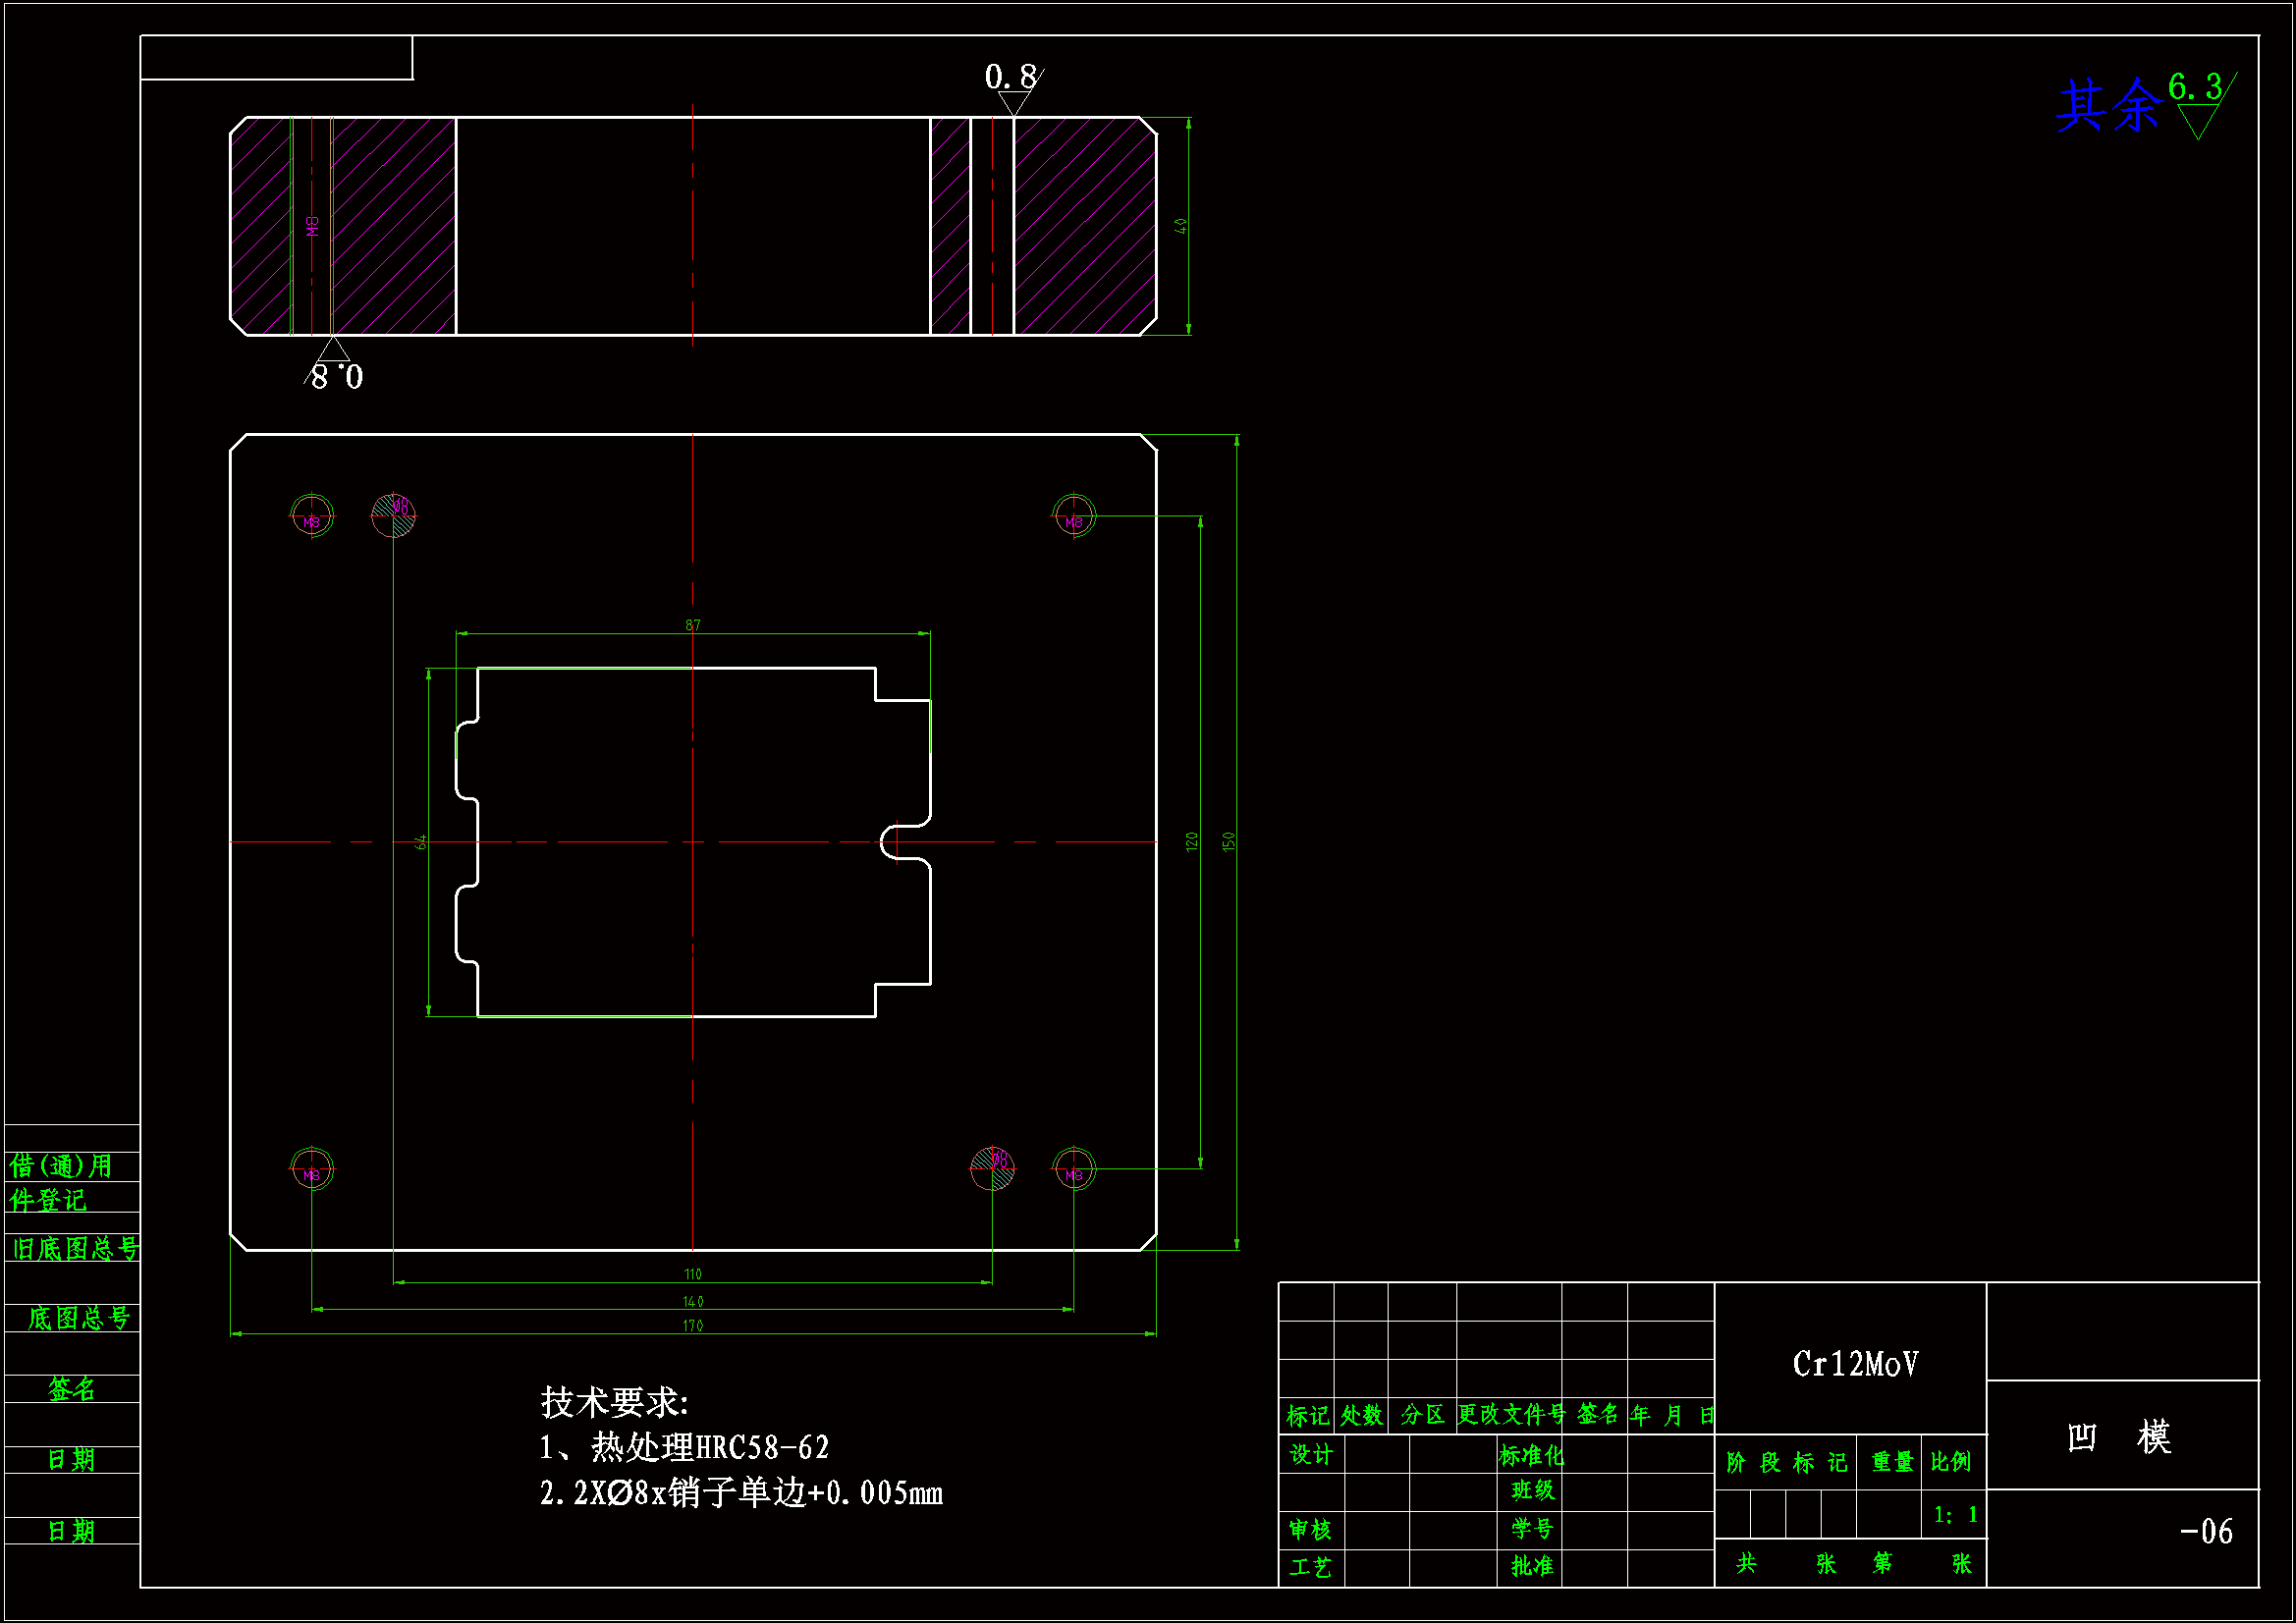Screen dimensions: 2296x1623
Task: Click the 110 pin hole spacing dimension
Action: (x=693, y=1274)
